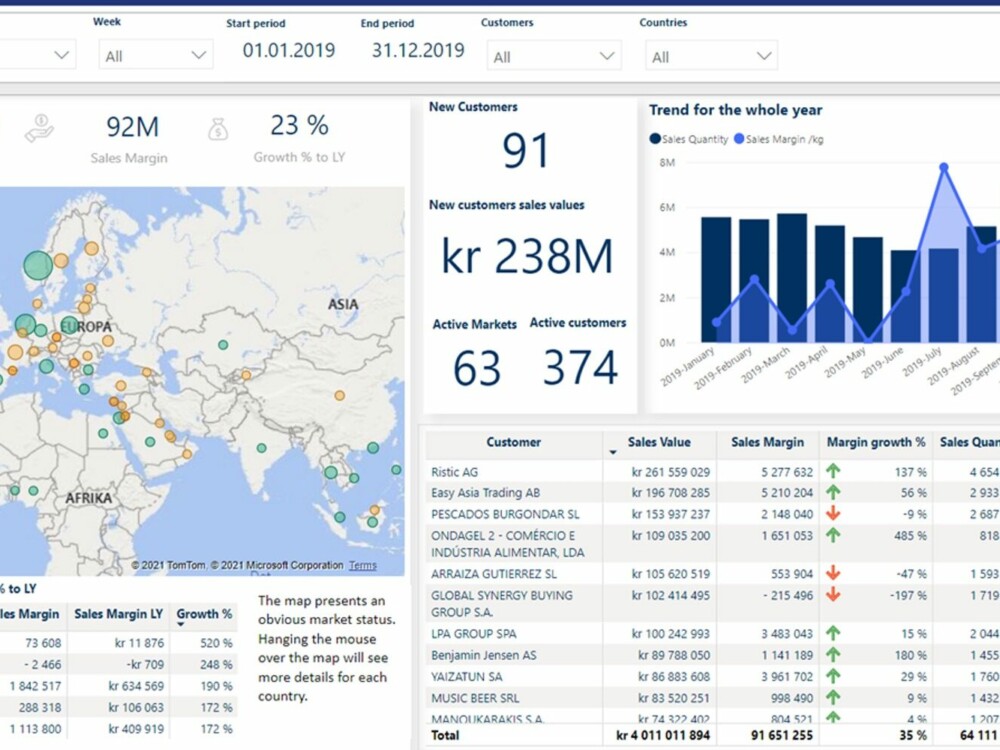1000x750 pixels.
Task: Click the 92M Sales Margin card
Action: pyautogui.click(x=132, y=126)
